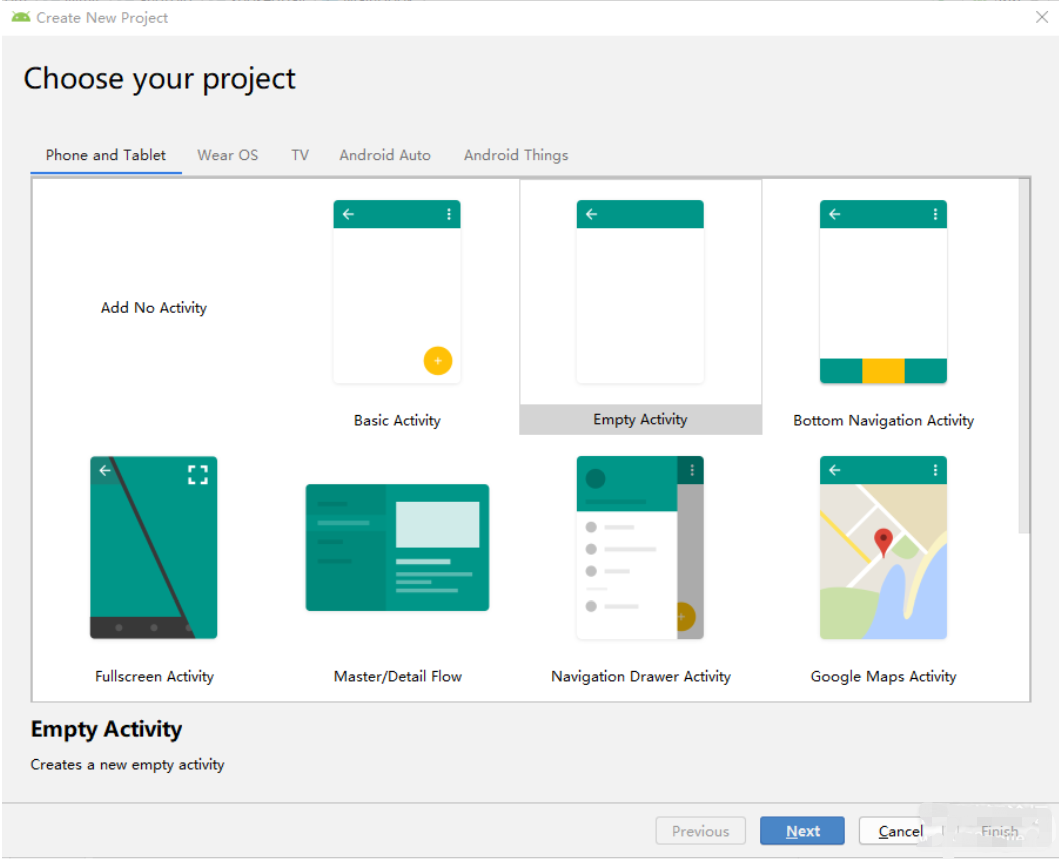This screenshot has width=1059, height=859.
Task: Click the back arrow in Empty Activity preview
Action: pyautogui.click(x=592, y=214)
